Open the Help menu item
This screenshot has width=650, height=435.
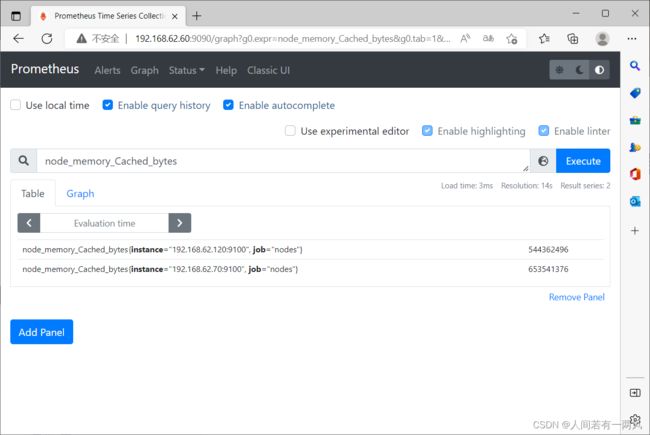pyautogui.click(x=226, y=70)
